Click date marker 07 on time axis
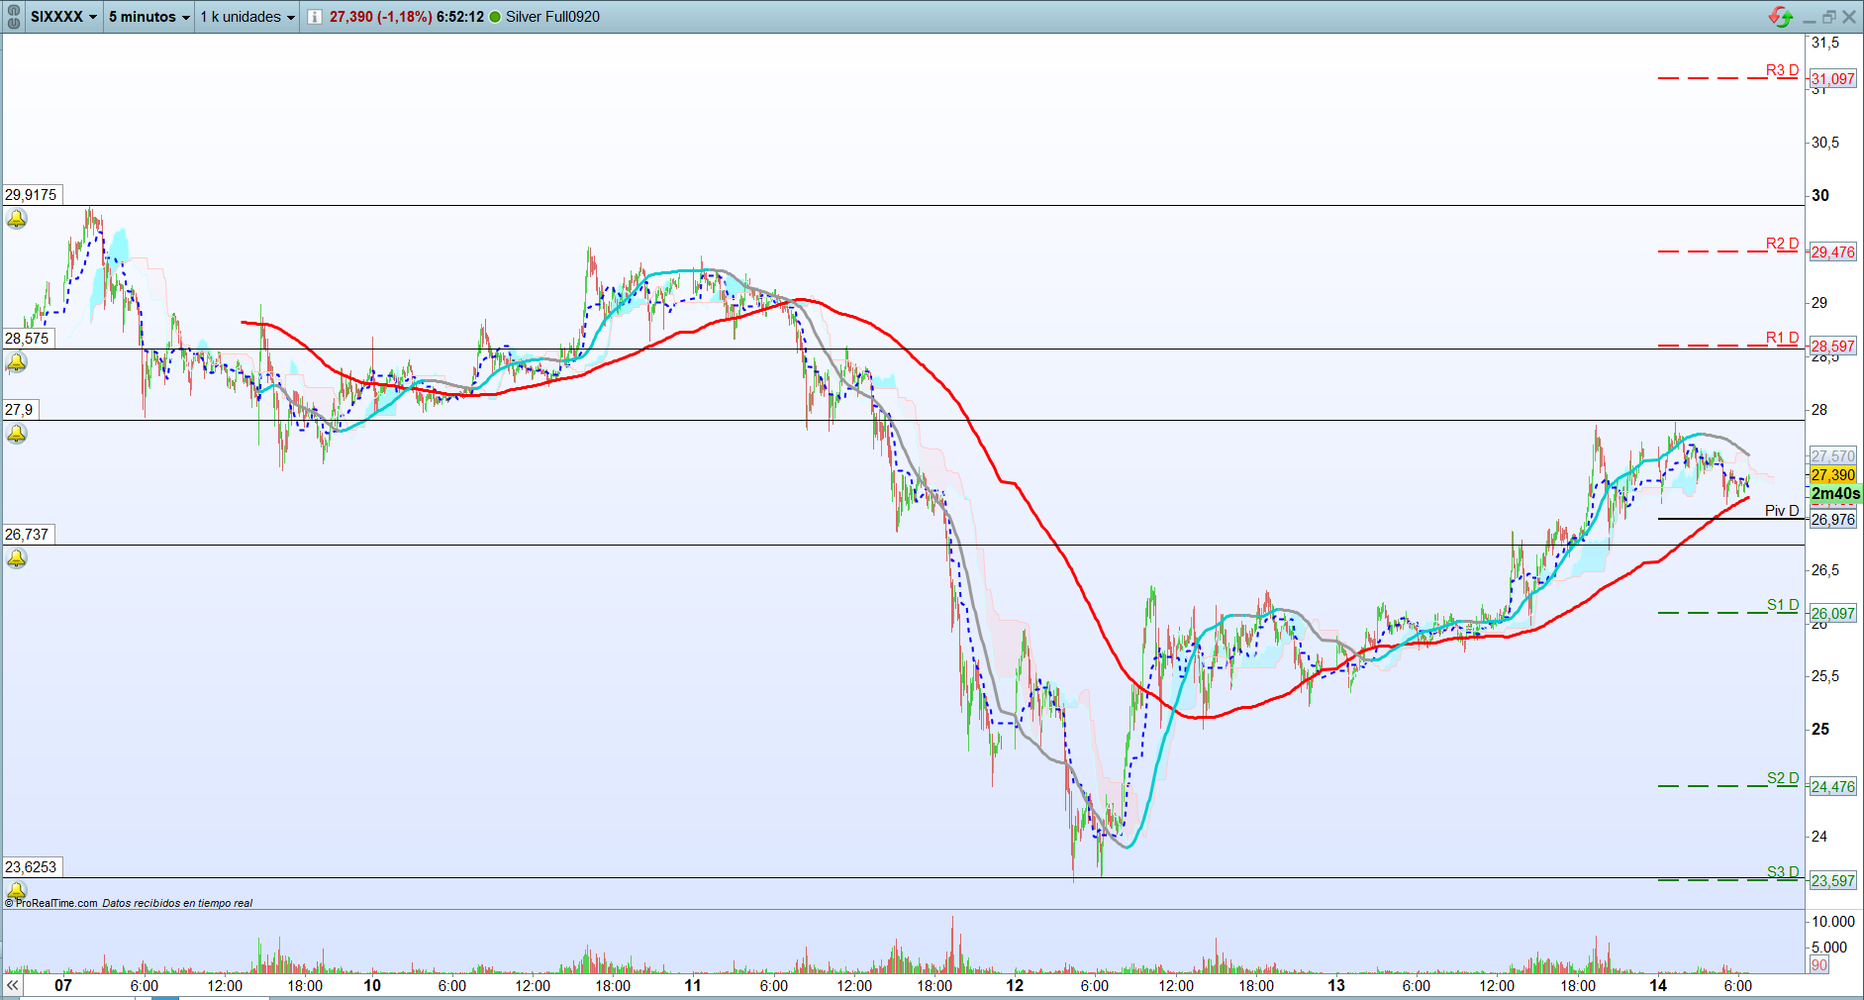Viewport: 1864px width, 1000px height. pos(63,986)
